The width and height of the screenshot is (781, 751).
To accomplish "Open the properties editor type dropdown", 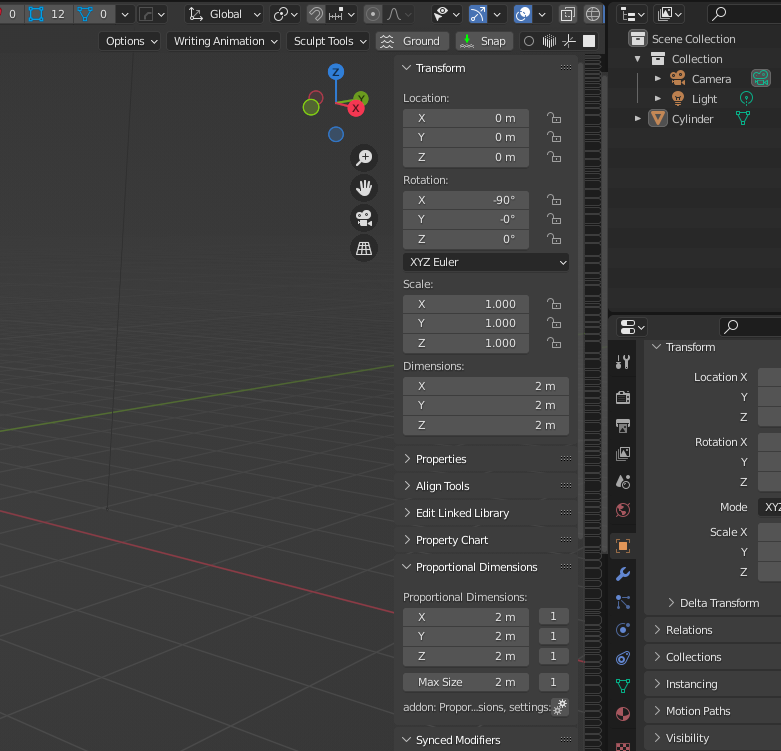I will 632,328.
